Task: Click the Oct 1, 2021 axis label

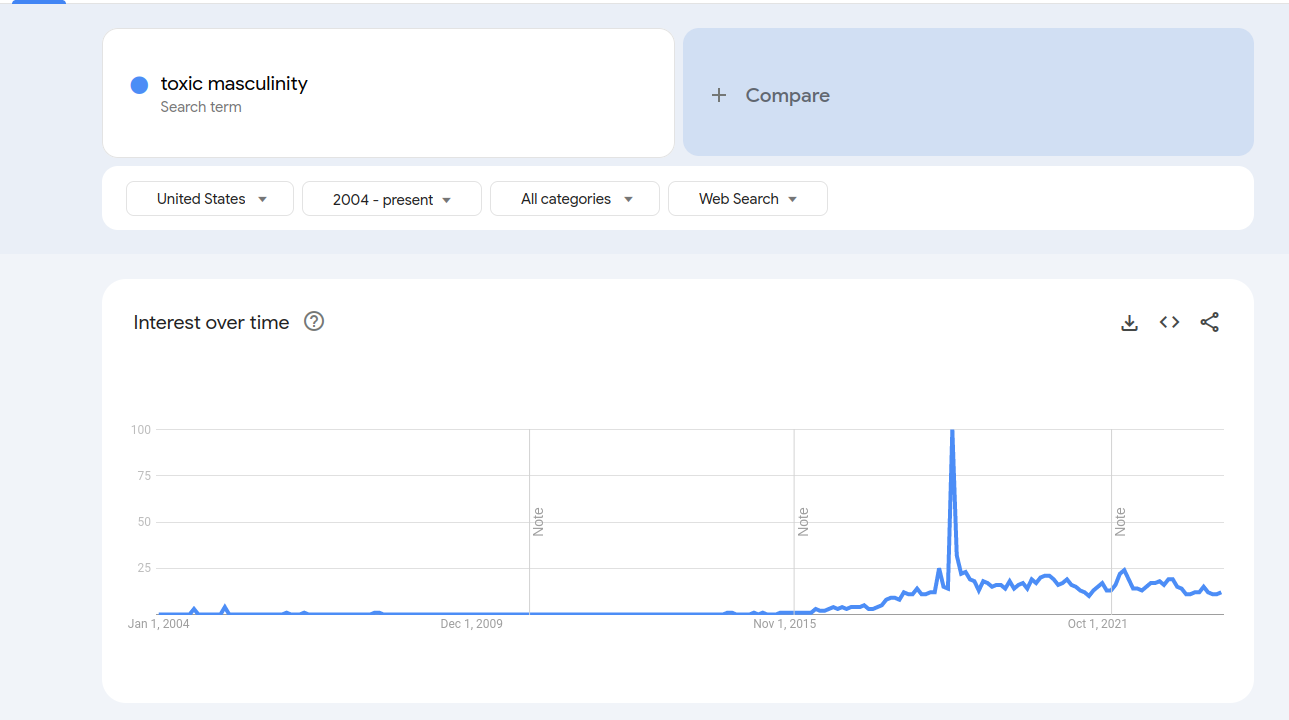Action: 1098,624
